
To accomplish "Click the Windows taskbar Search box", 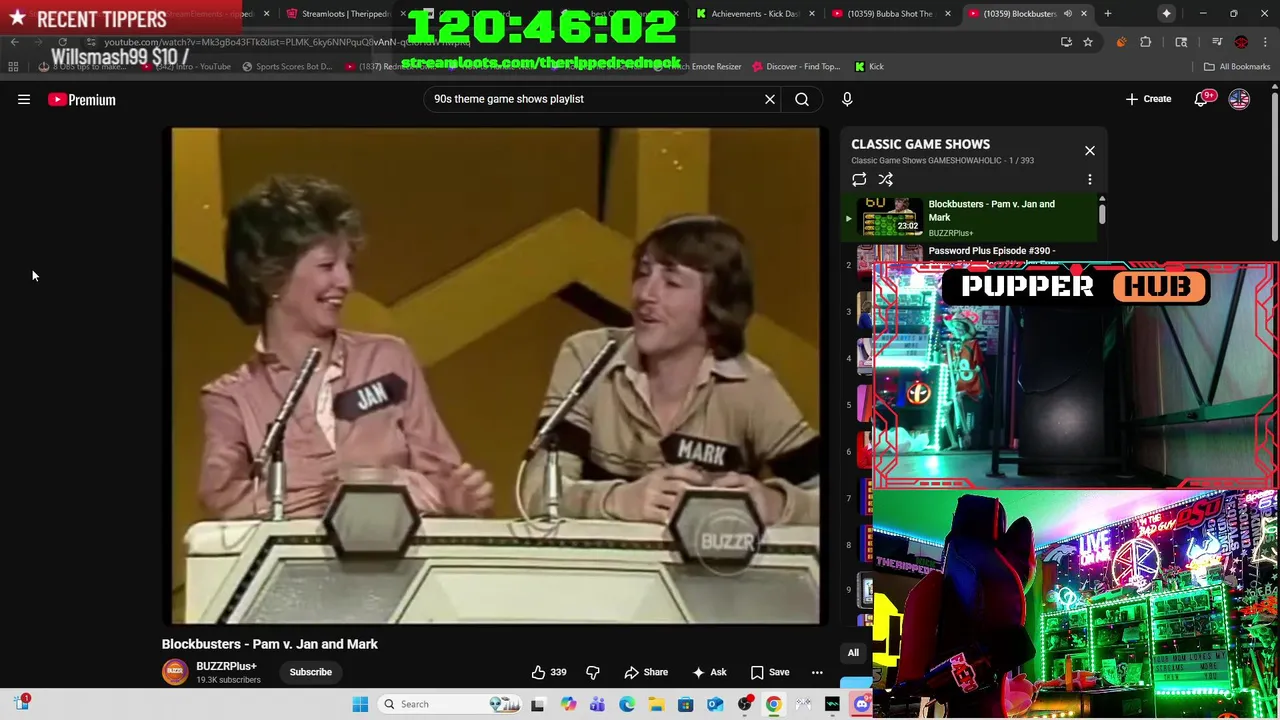I will pyautogui.click(x=450, y=704).
